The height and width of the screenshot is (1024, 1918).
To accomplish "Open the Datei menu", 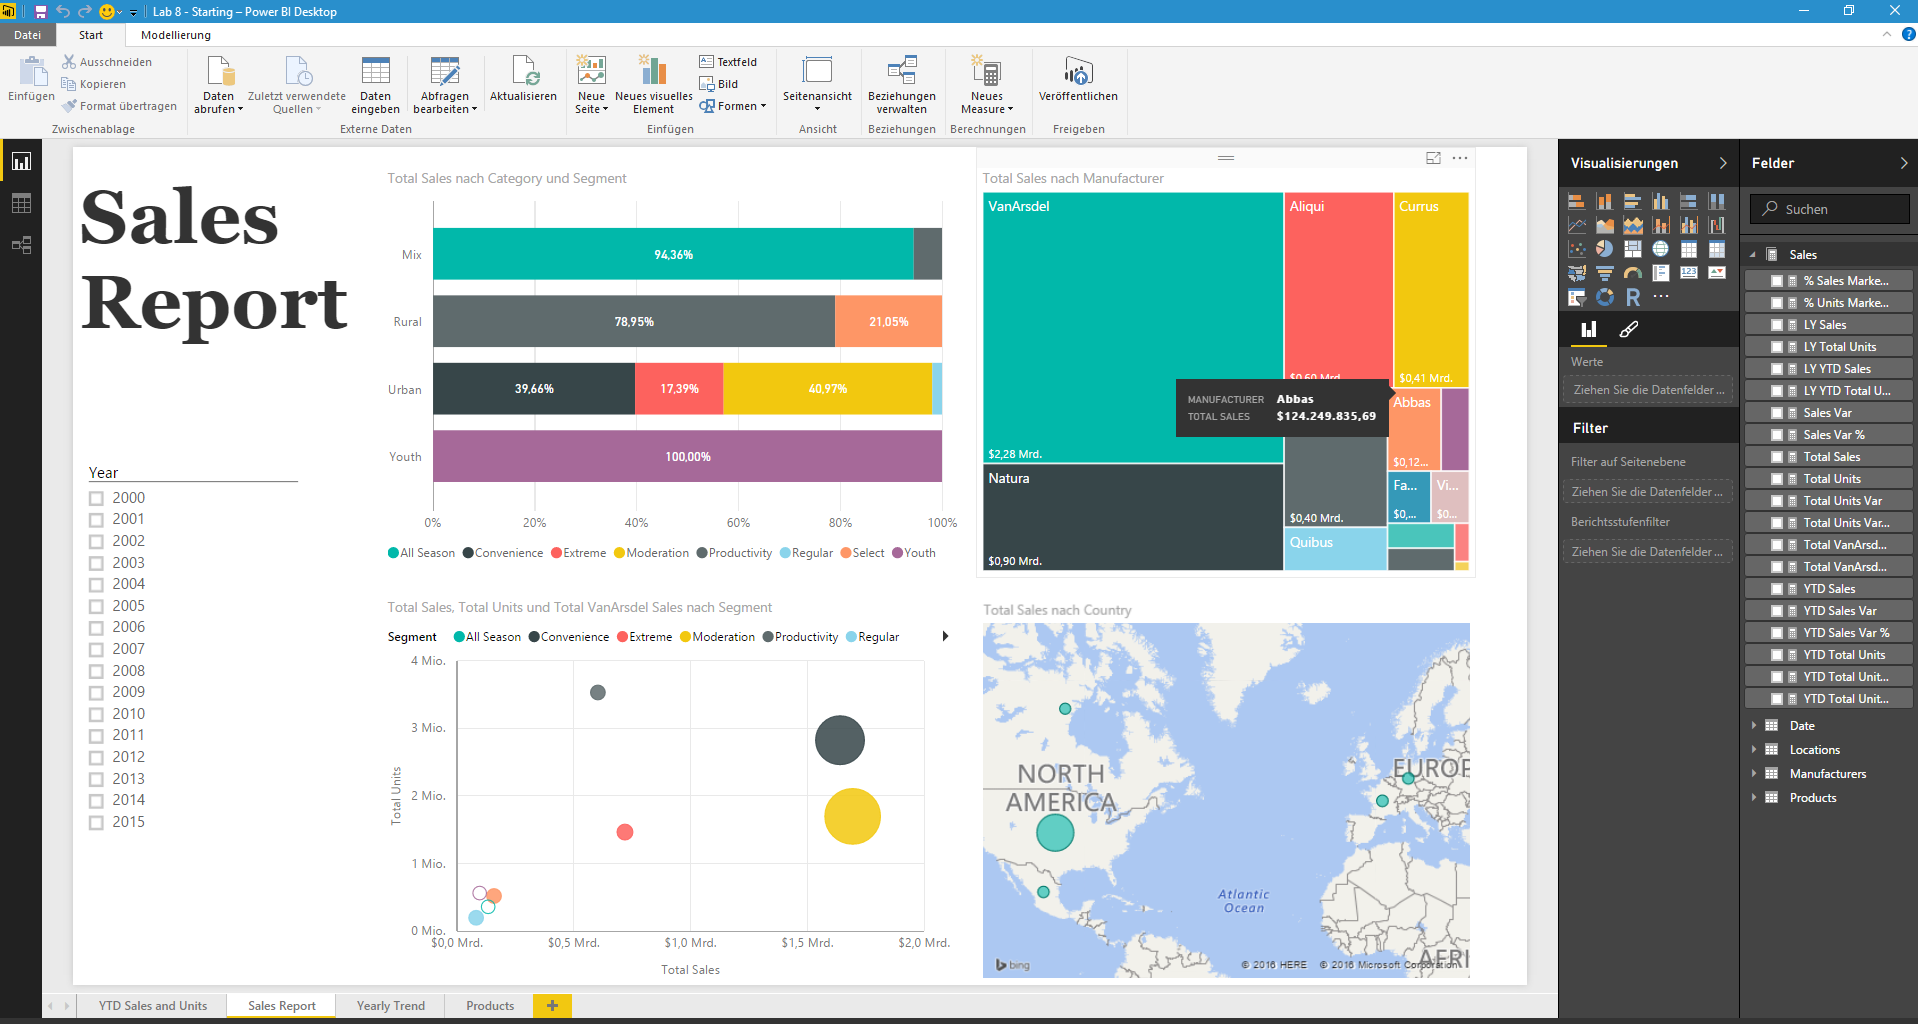I will 28,35.
